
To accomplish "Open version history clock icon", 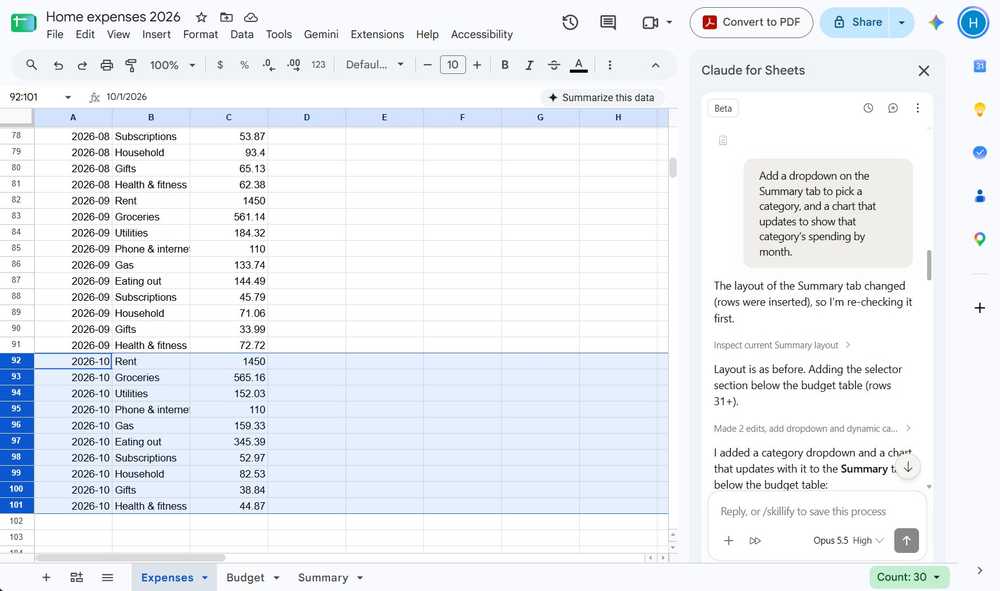I will [570, 22].
